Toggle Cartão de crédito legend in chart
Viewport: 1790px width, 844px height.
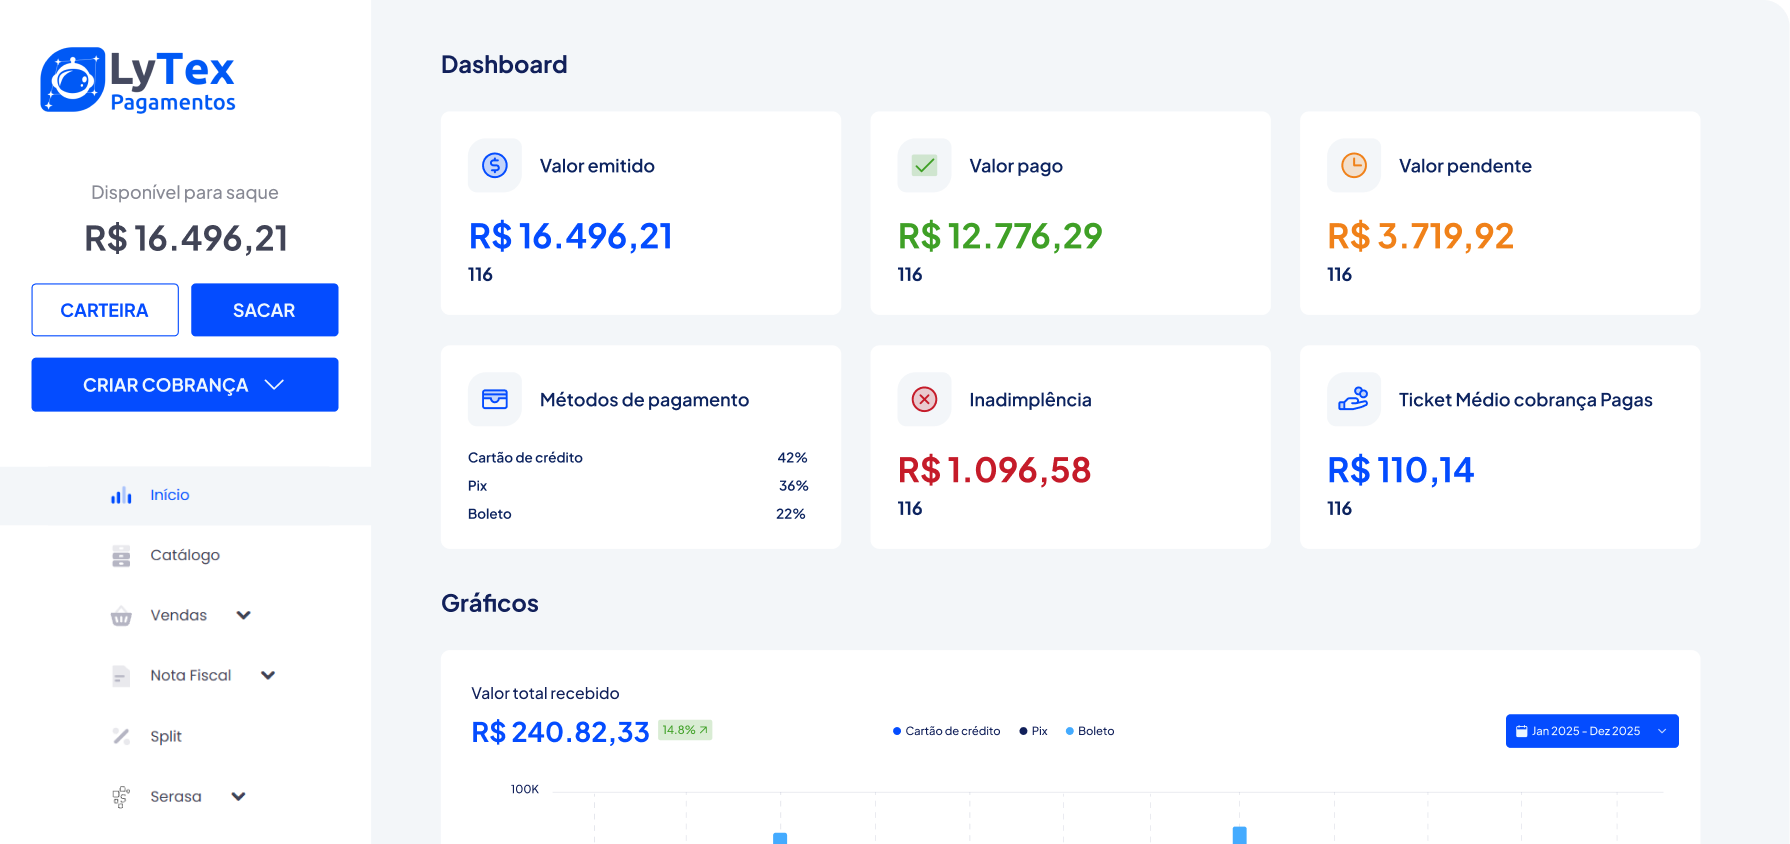pos(946,731)
